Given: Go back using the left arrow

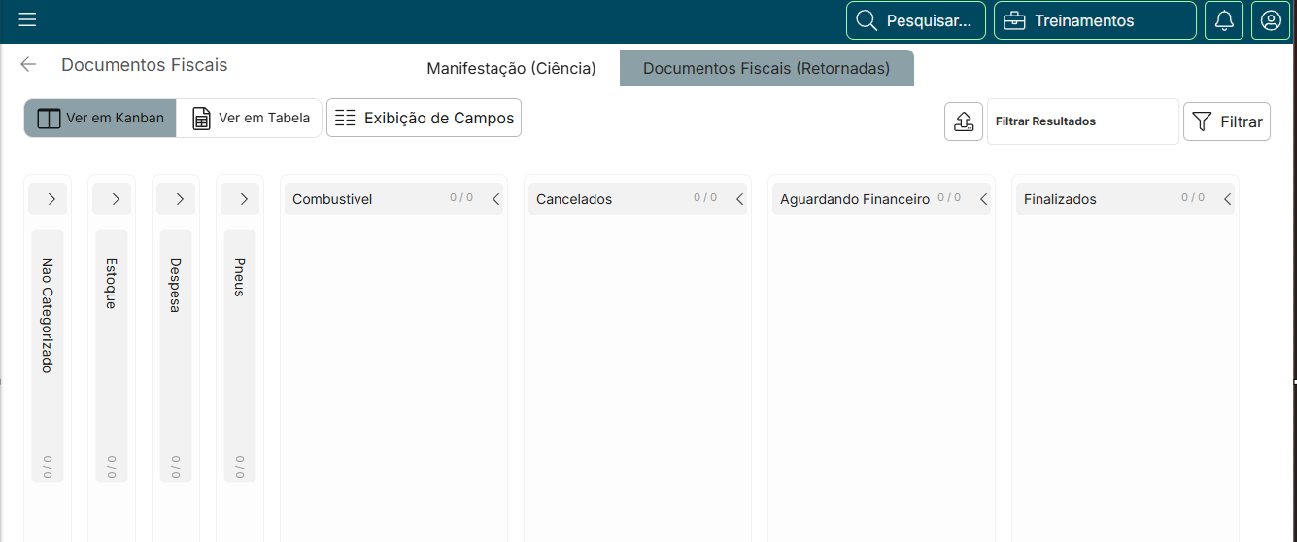Looking at the screenshot, I should [28, 65].
